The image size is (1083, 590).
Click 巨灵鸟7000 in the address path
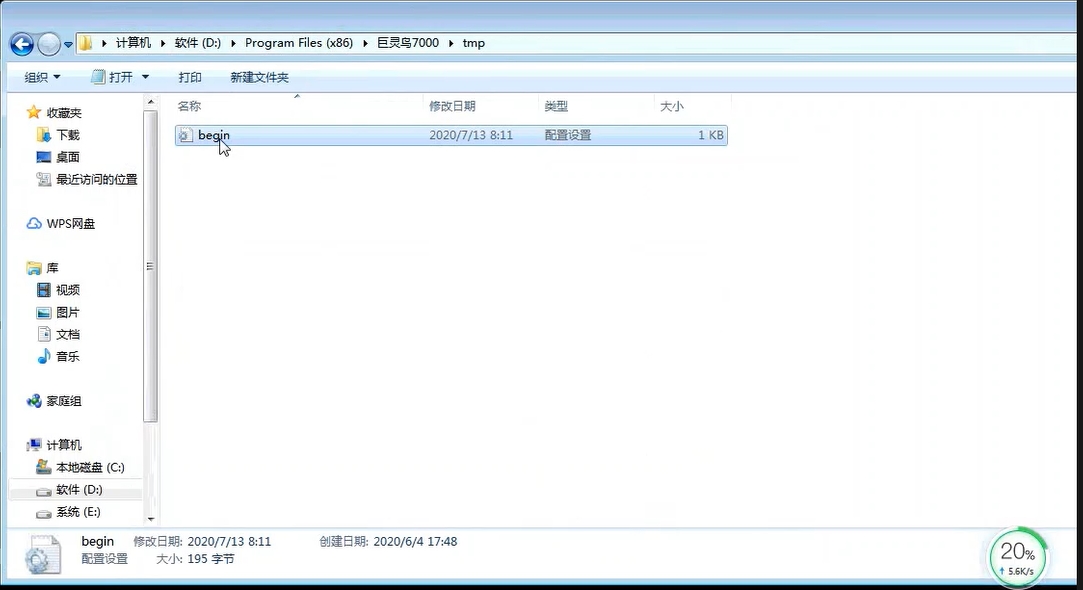click(407, 43)
